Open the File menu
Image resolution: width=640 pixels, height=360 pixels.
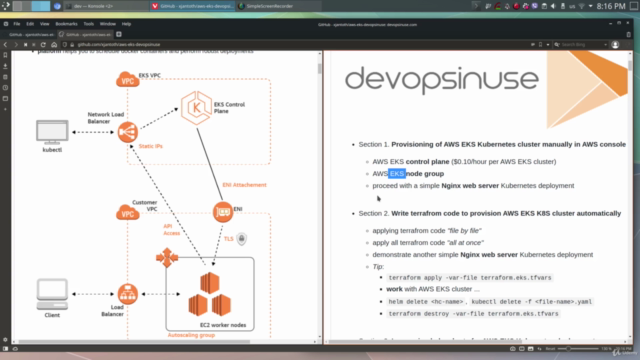coord(17,24)
